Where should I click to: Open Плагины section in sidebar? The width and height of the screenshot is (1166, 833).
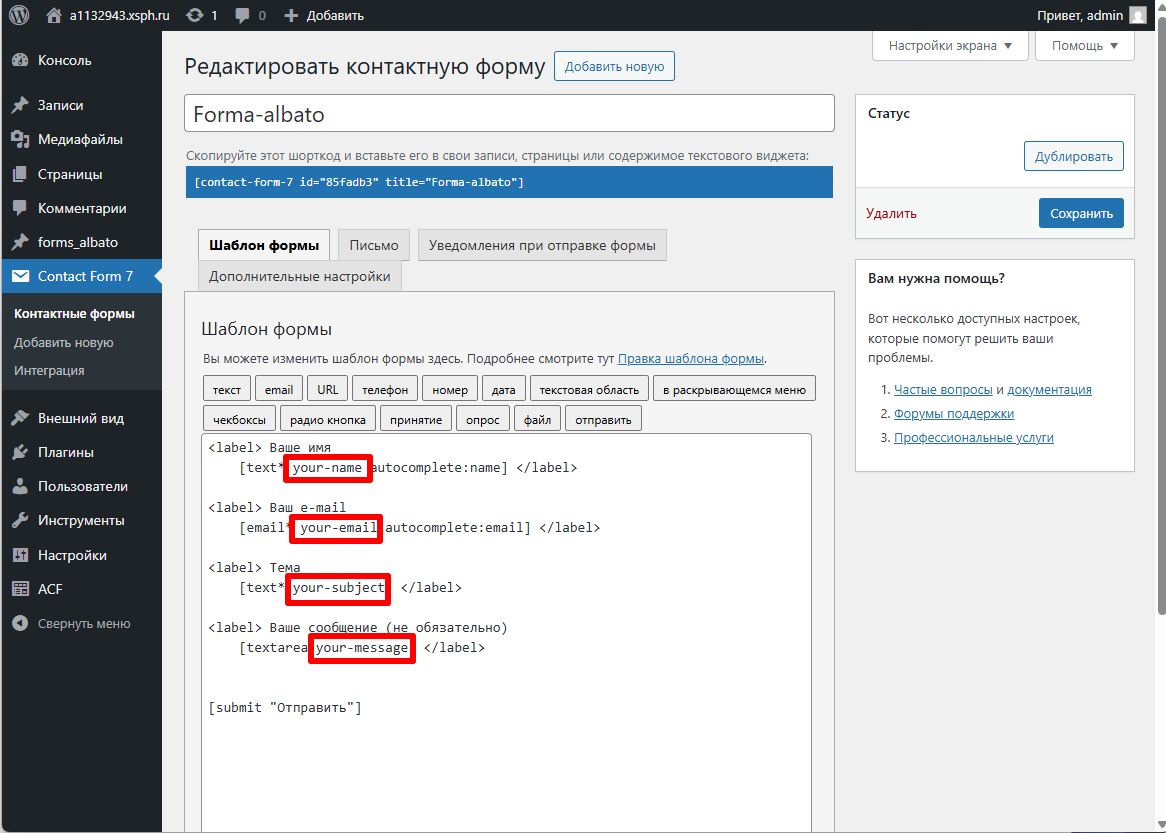click(66, 452)
